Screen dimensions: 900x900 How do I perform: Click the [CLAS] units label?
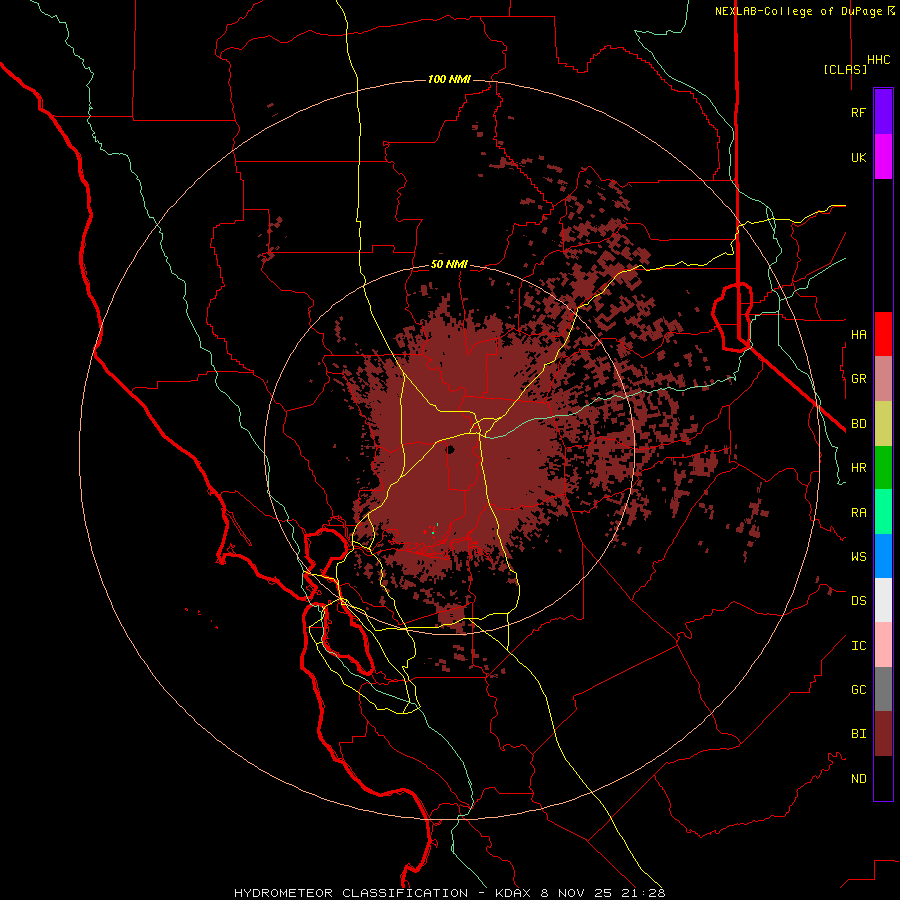coord(845,69)
